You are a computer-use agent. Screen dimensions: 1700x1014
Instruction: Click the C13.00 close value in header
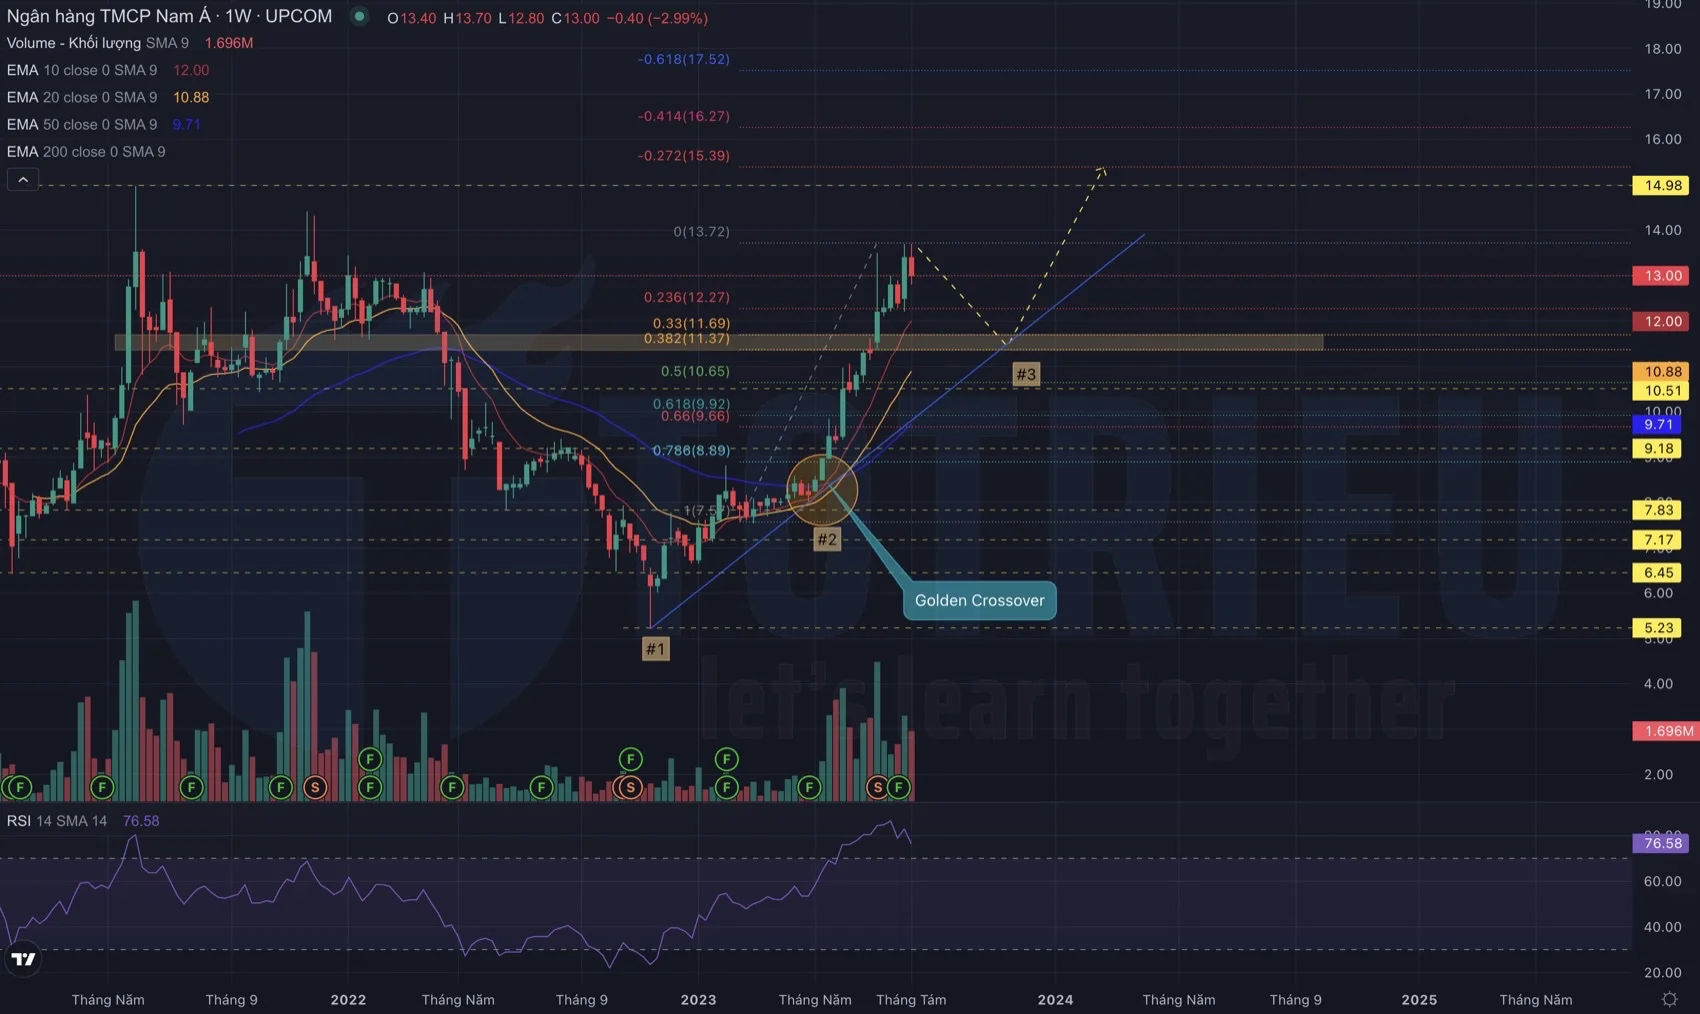click(x=576, y=18)
